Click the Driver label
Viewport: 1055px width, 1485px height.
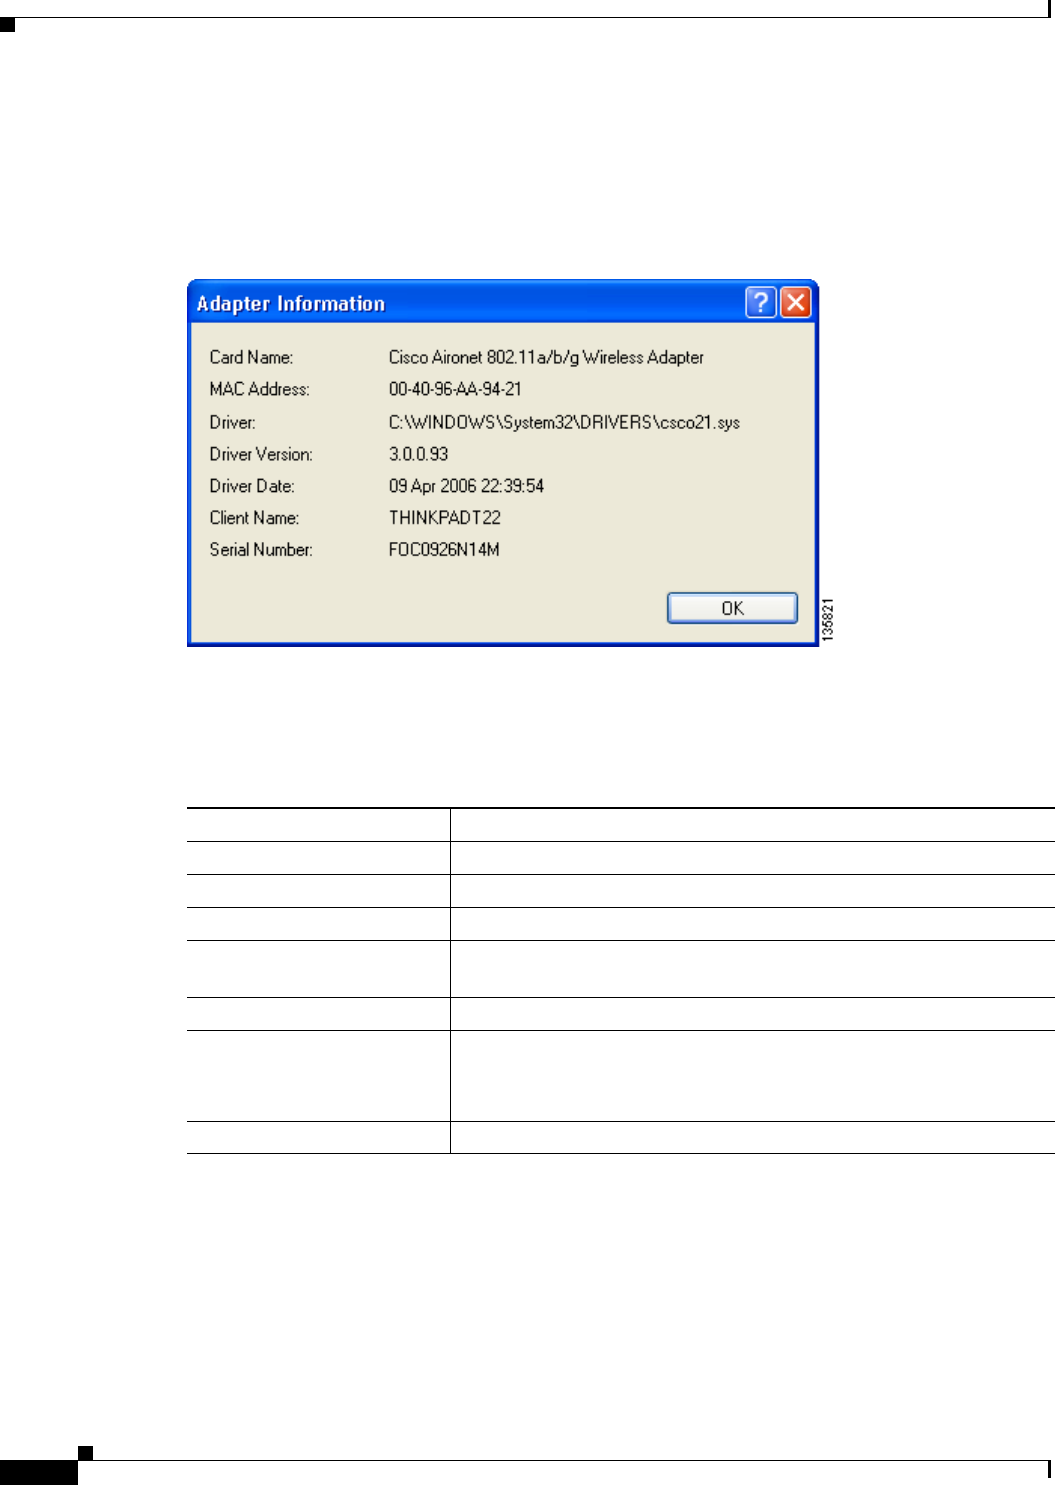(x=232, y=422)
